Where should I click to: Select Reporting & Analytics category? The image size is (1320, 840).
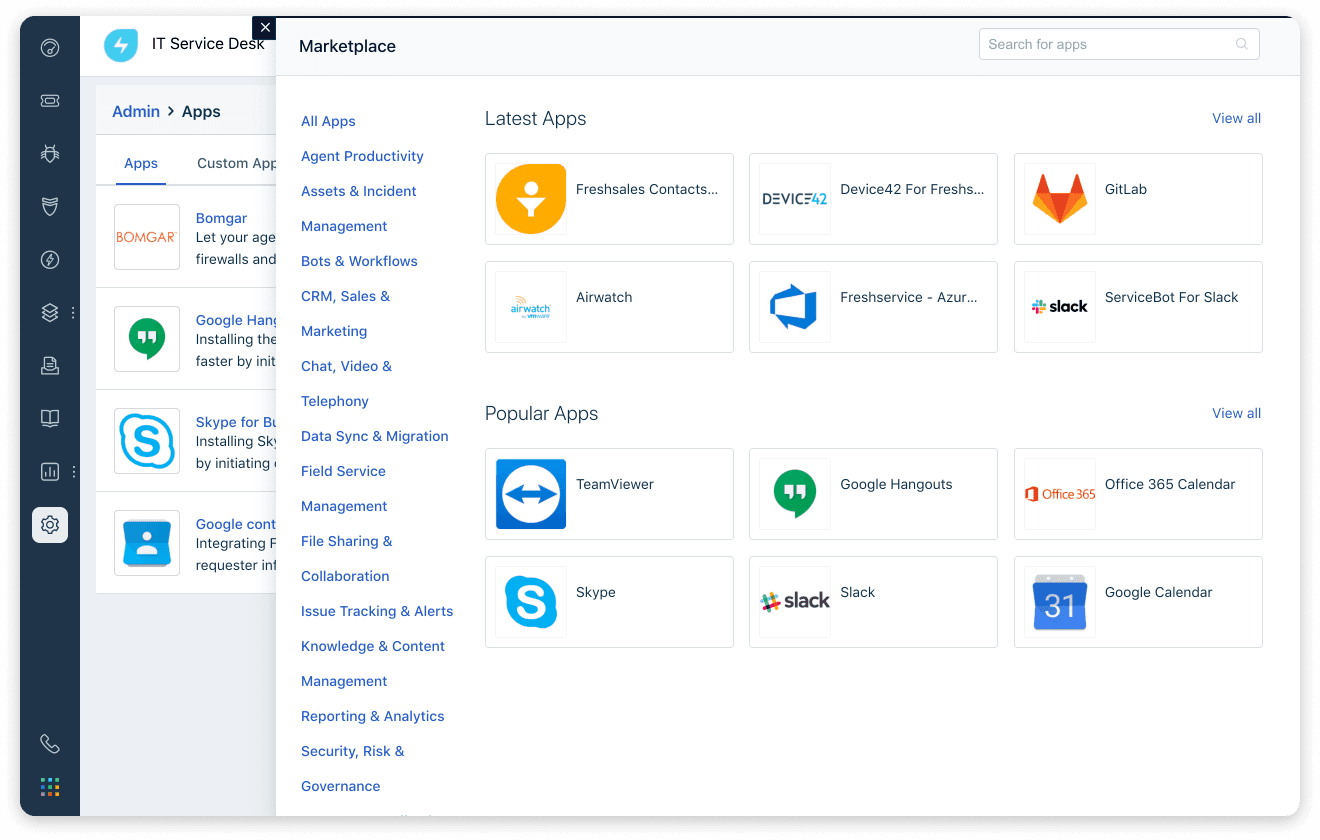372,716
